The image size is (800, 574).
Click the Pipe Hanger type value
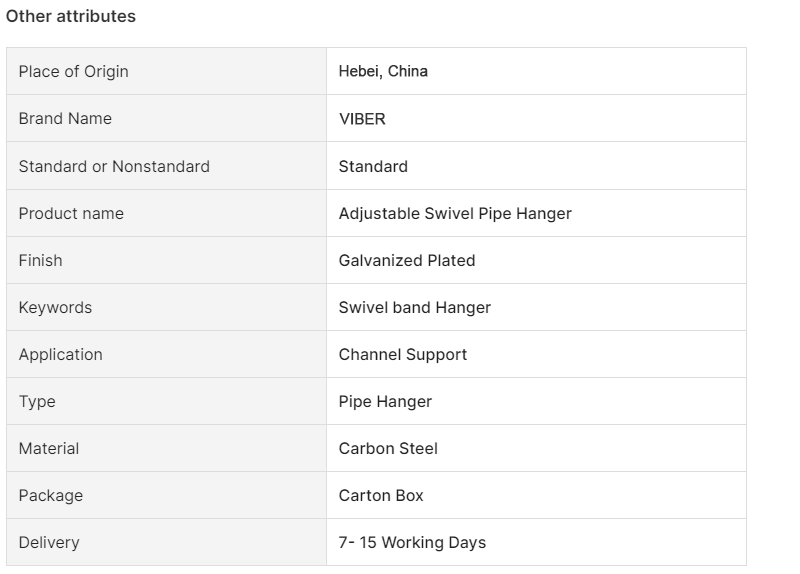coord(385,402)
